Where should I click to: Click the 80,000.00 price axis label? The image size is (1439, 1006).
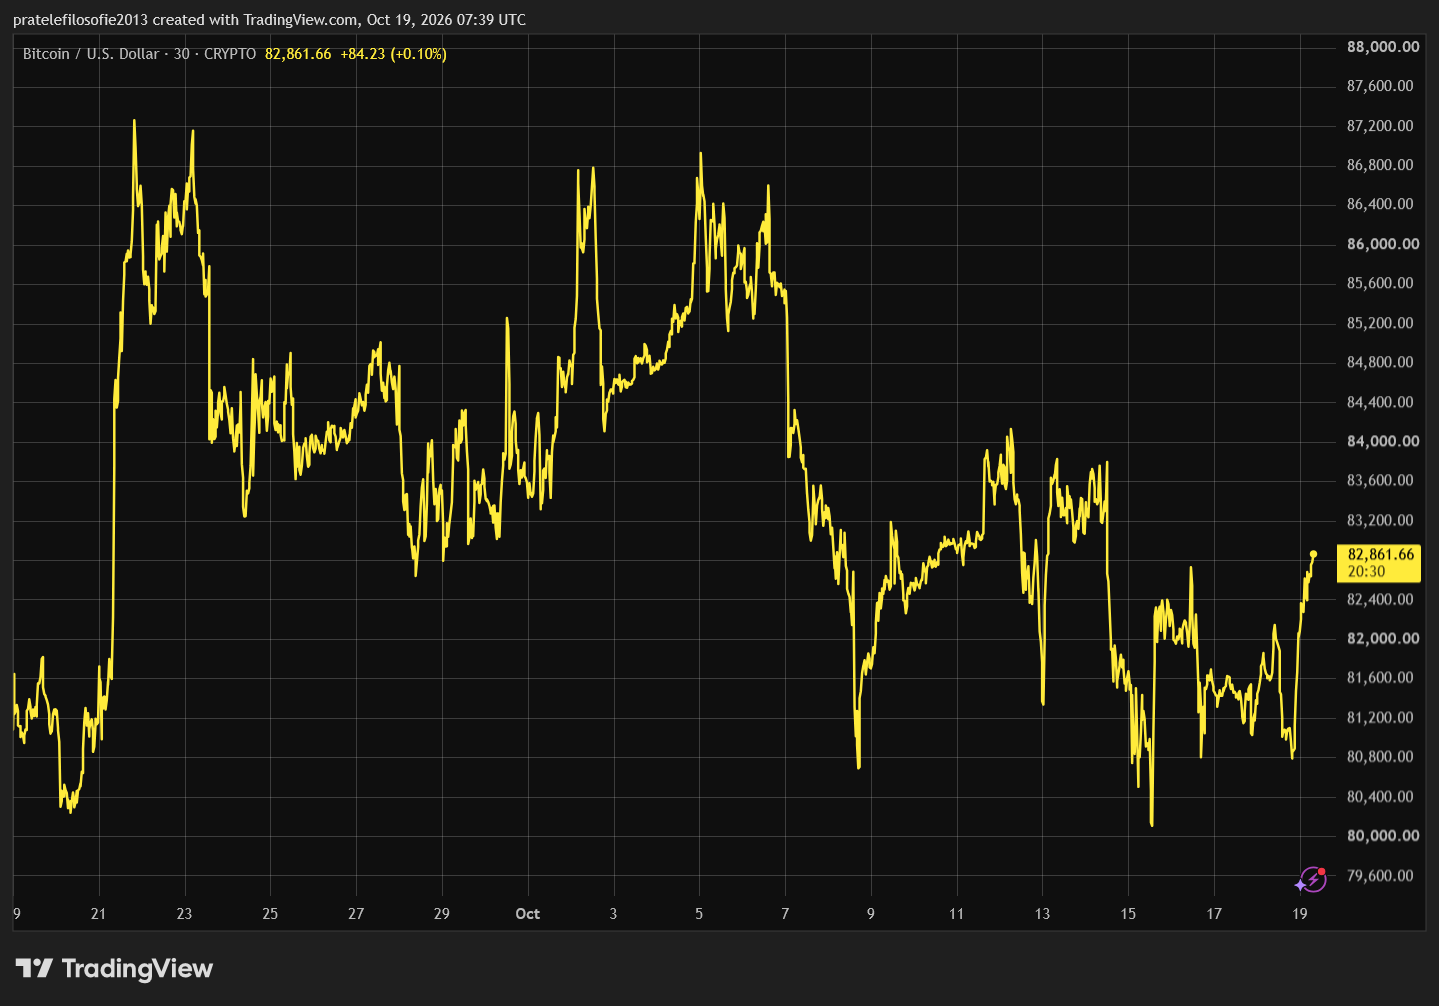1383,835
